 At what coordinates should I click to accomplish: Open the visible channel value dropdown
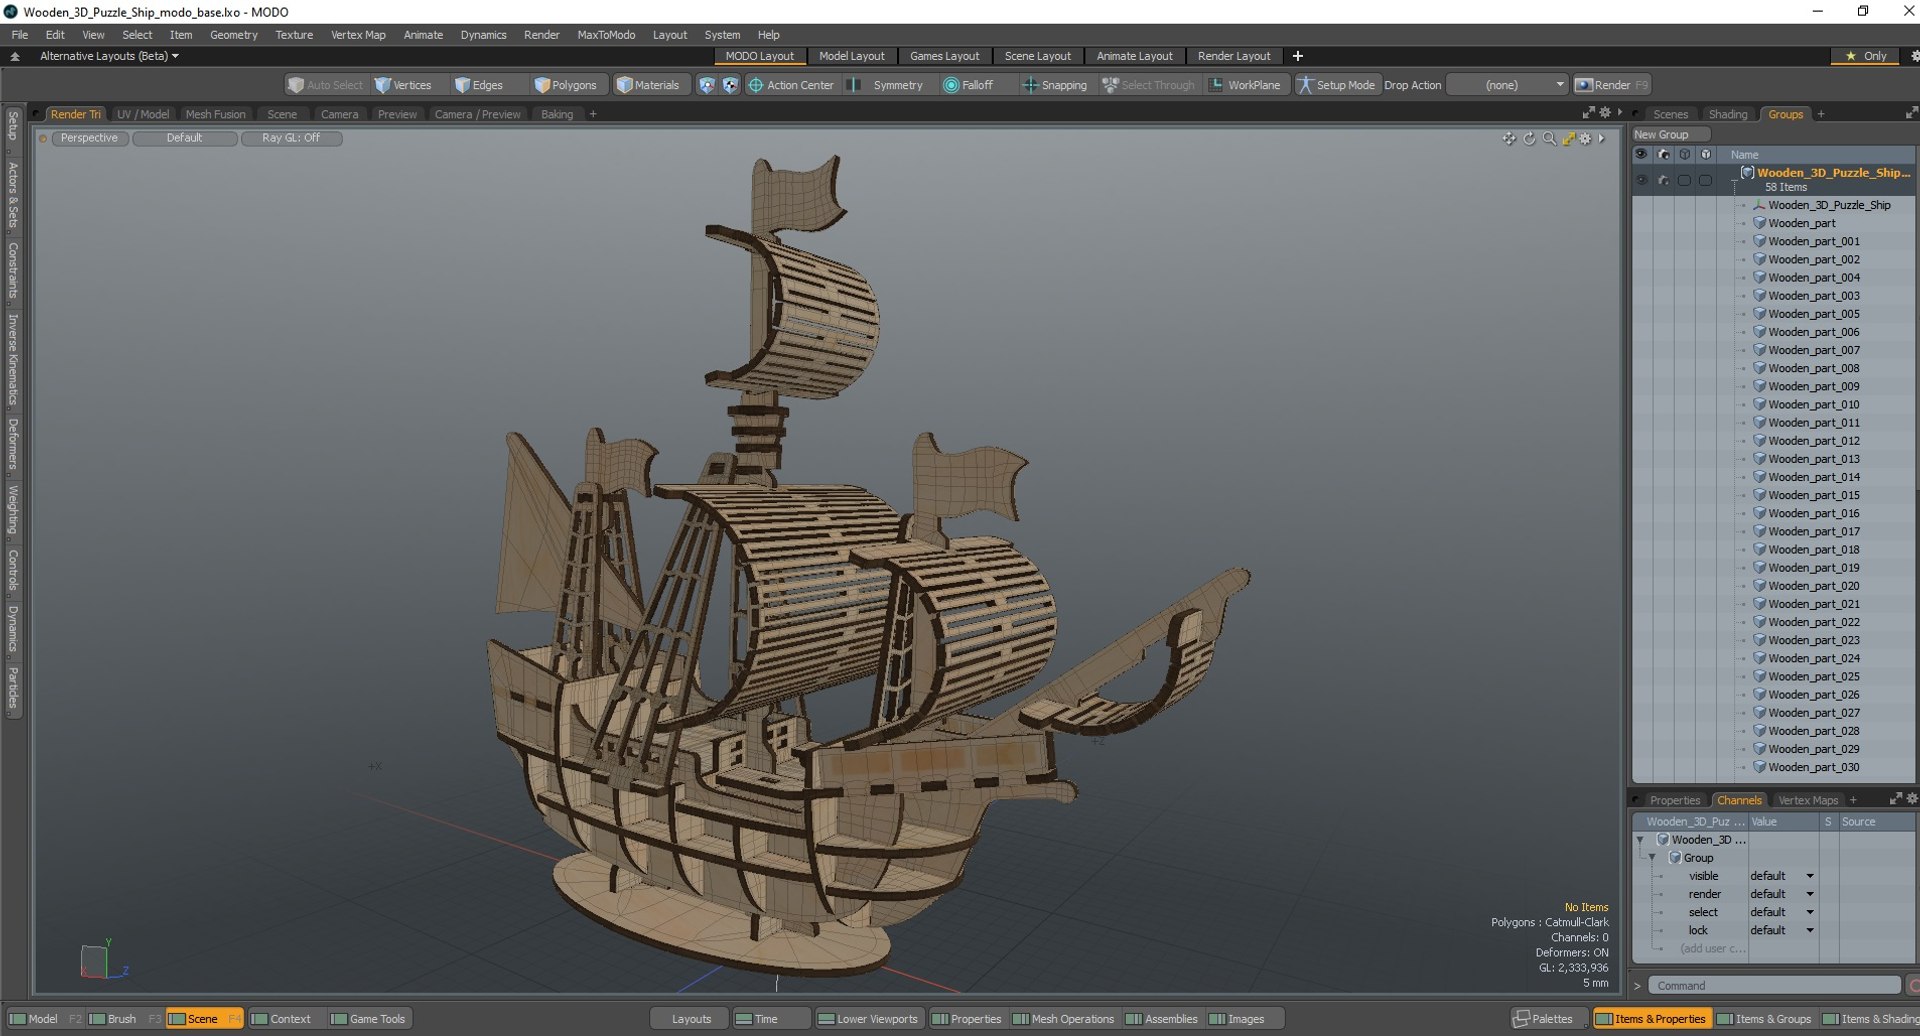[1781, 876]
